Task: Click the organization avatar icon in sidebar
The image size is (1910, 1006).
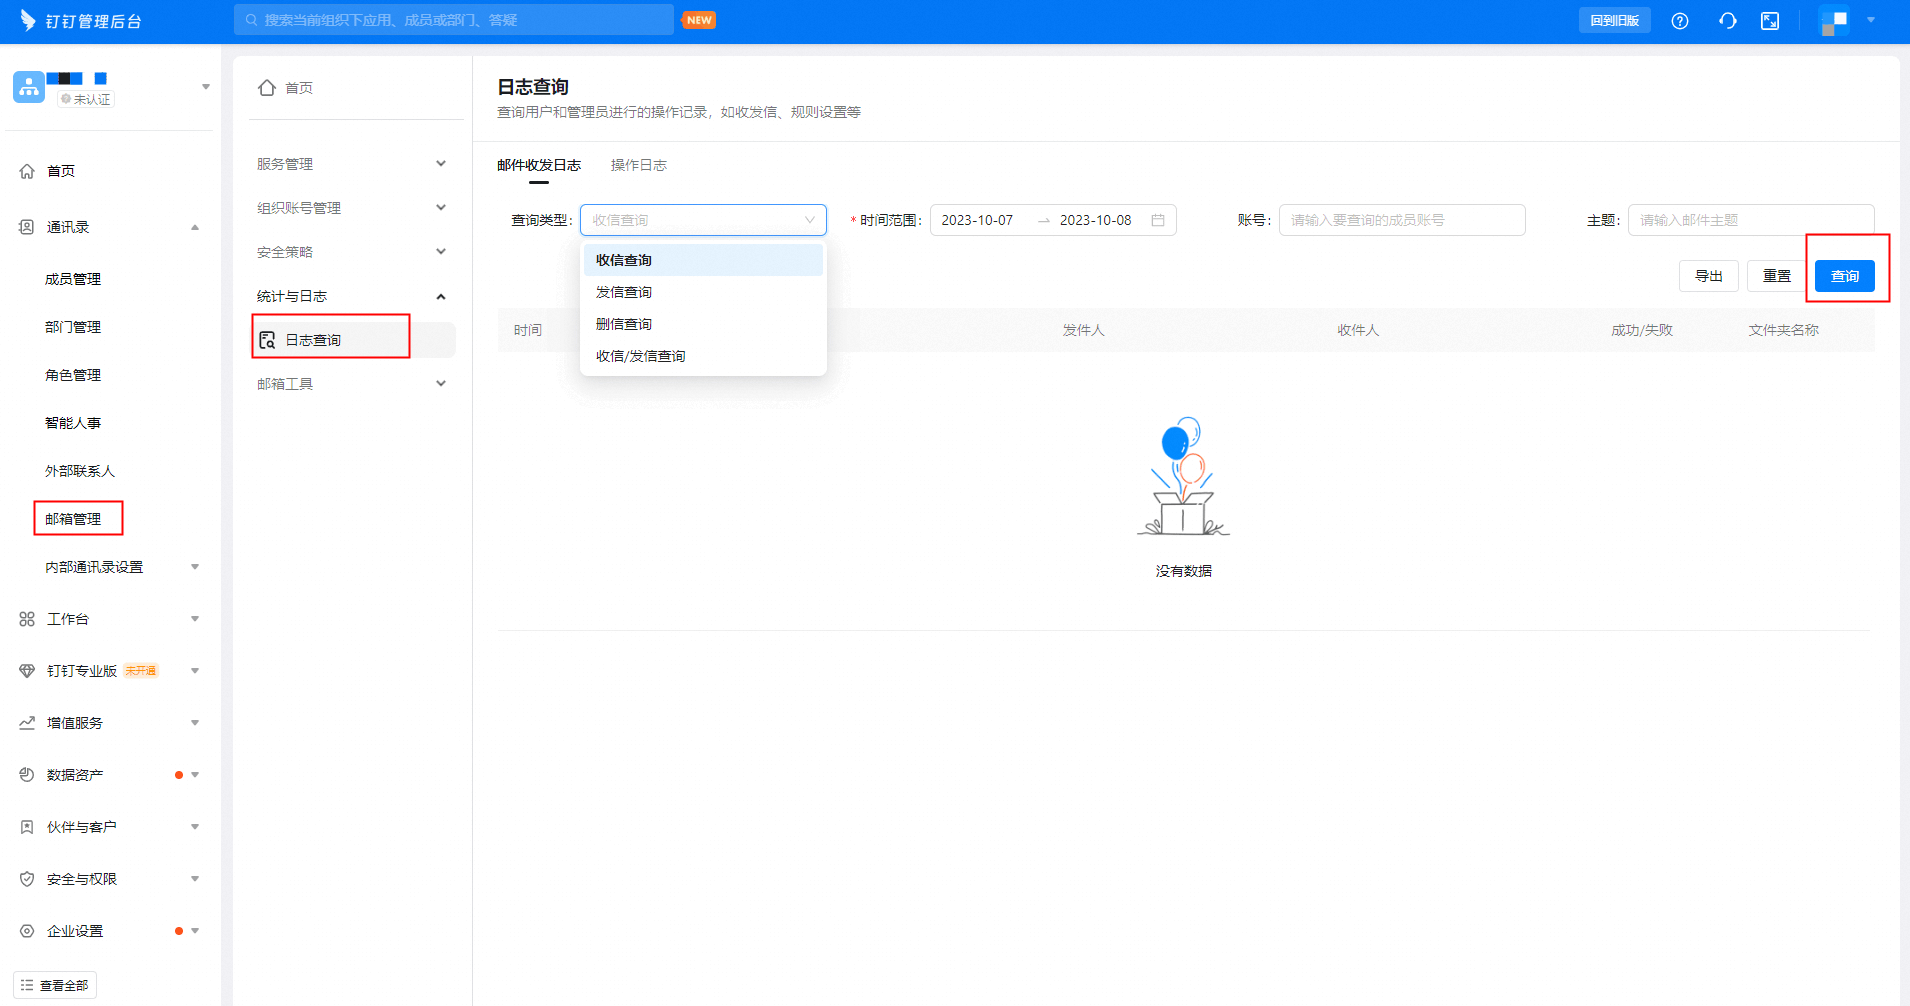Action: coord(29,87)
